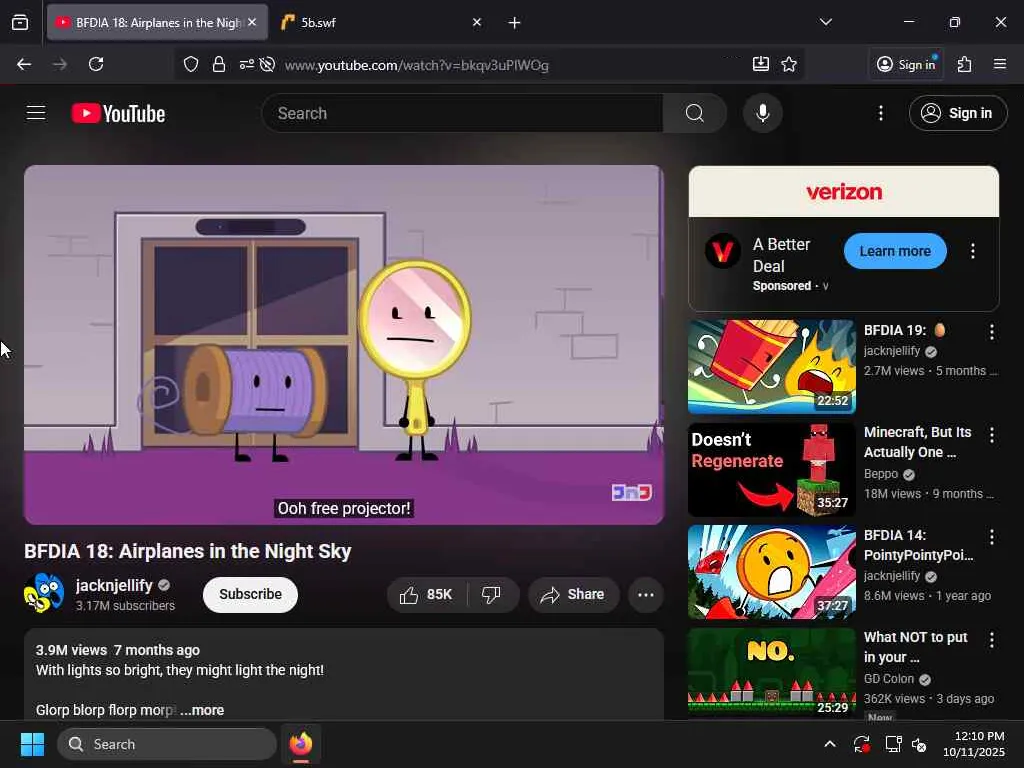Open Firefox application menu
This screenshot has width=1024, height=768.
pyautogui.click(x=1000, y=64)
